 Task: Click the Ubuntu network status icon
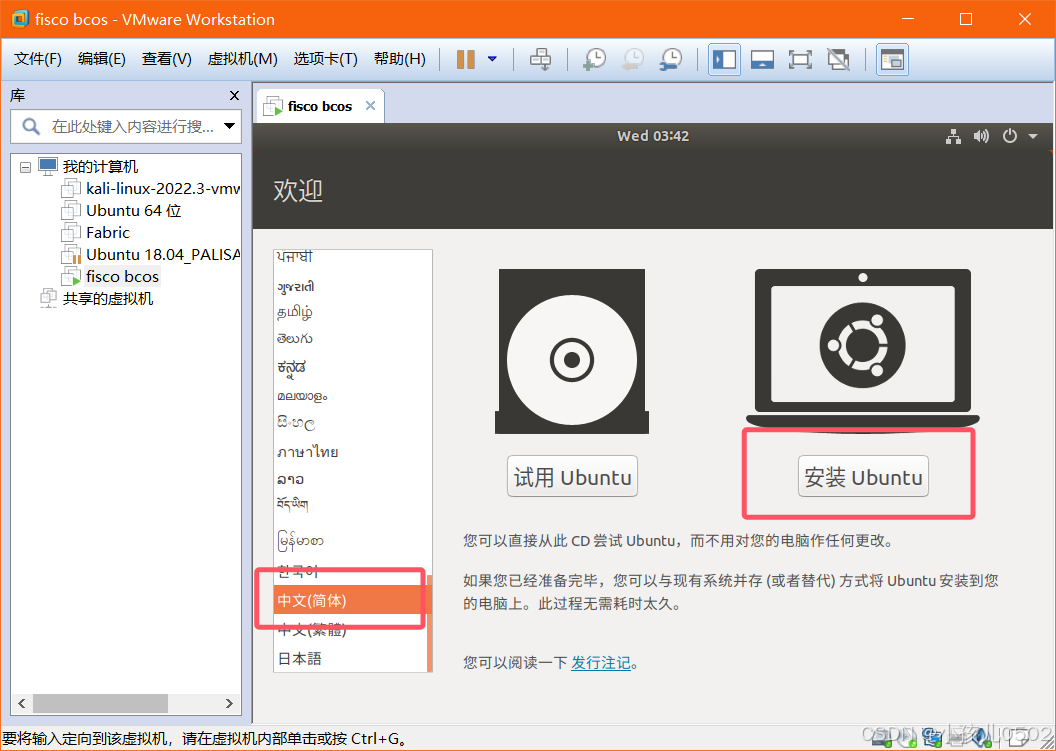[953, 137]
